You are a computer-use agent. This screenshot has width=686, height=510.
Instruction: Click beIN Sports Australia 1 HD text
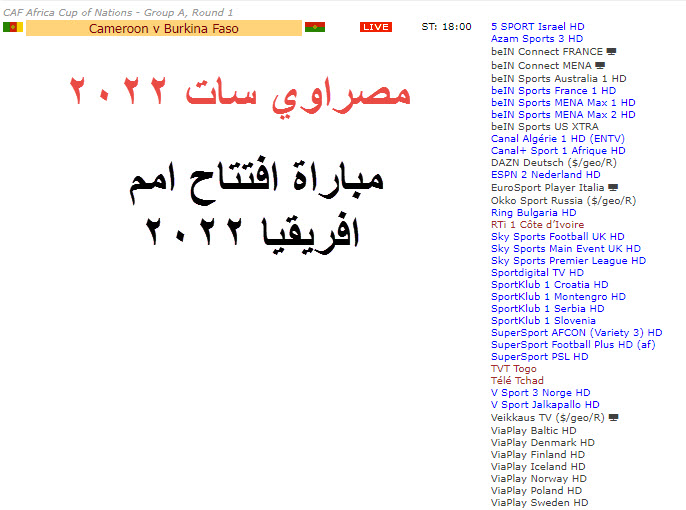pos(559,79)
